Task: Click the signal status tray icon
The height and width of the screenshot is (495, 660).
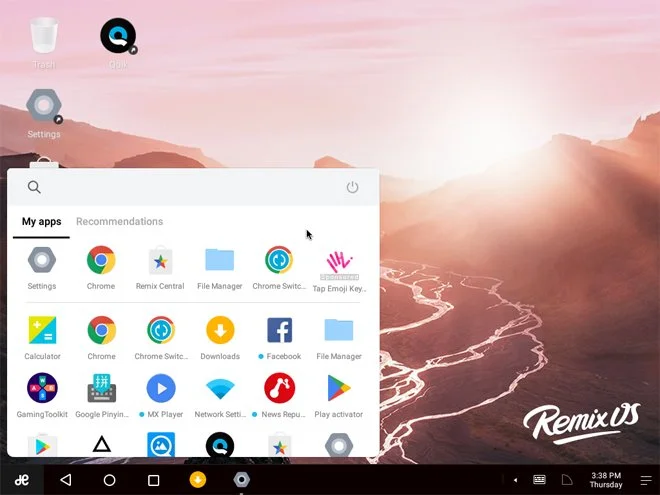Action: coord(567,479)
